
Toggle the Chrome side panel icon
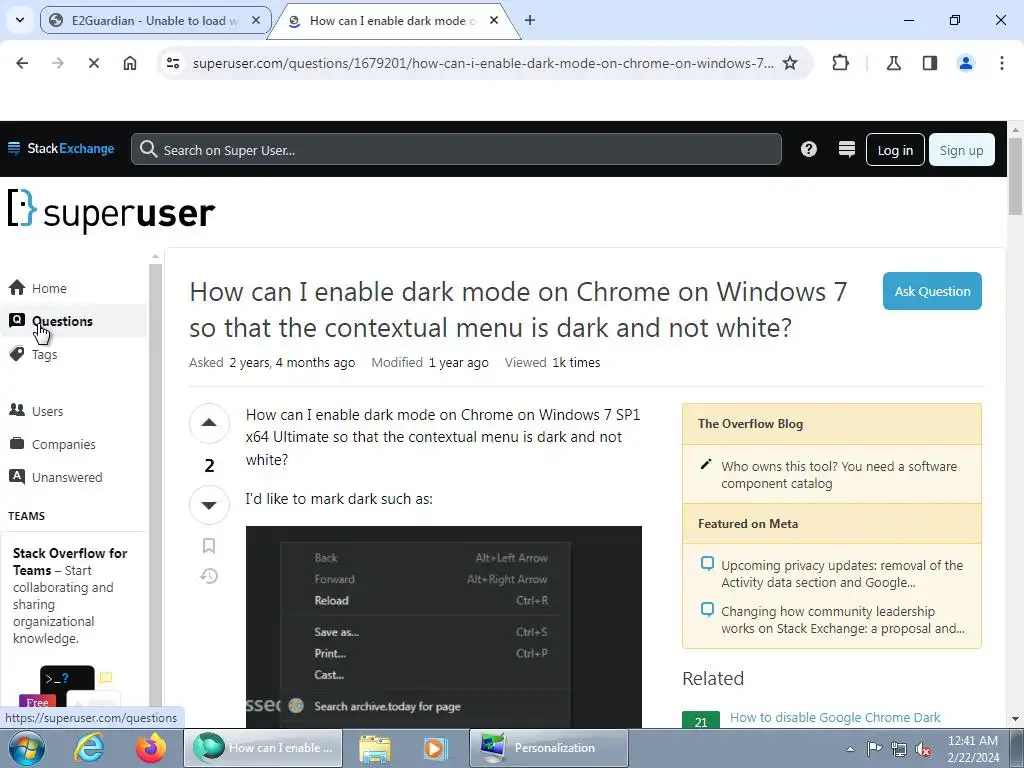pos(930,63)
